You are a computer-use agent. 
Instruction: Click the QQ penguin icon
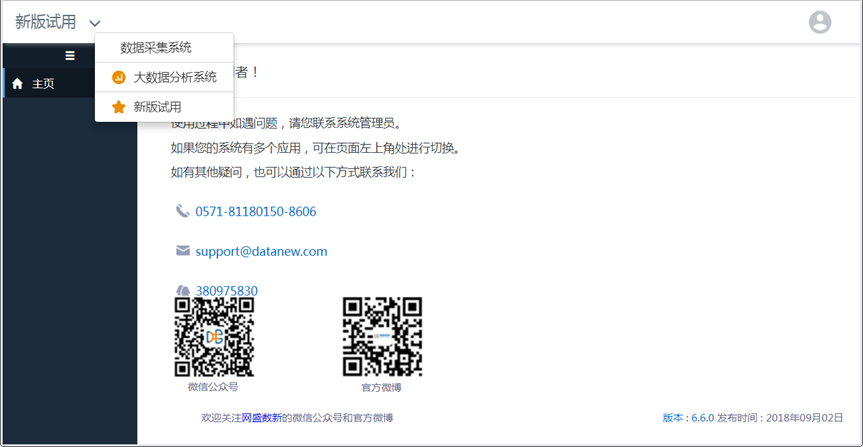pyautogui.click(x=182, y=291)
